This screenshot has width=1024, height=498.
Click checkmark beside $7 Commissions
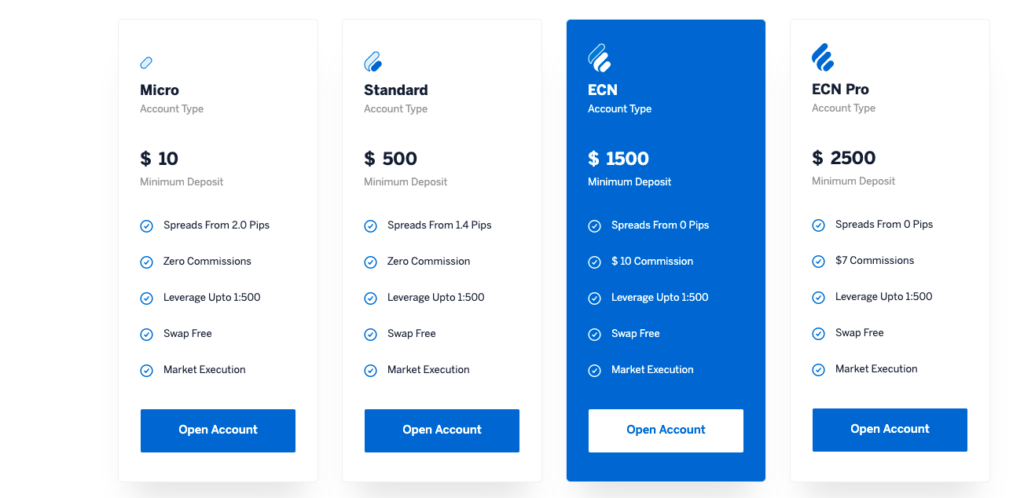click(818, 261)
